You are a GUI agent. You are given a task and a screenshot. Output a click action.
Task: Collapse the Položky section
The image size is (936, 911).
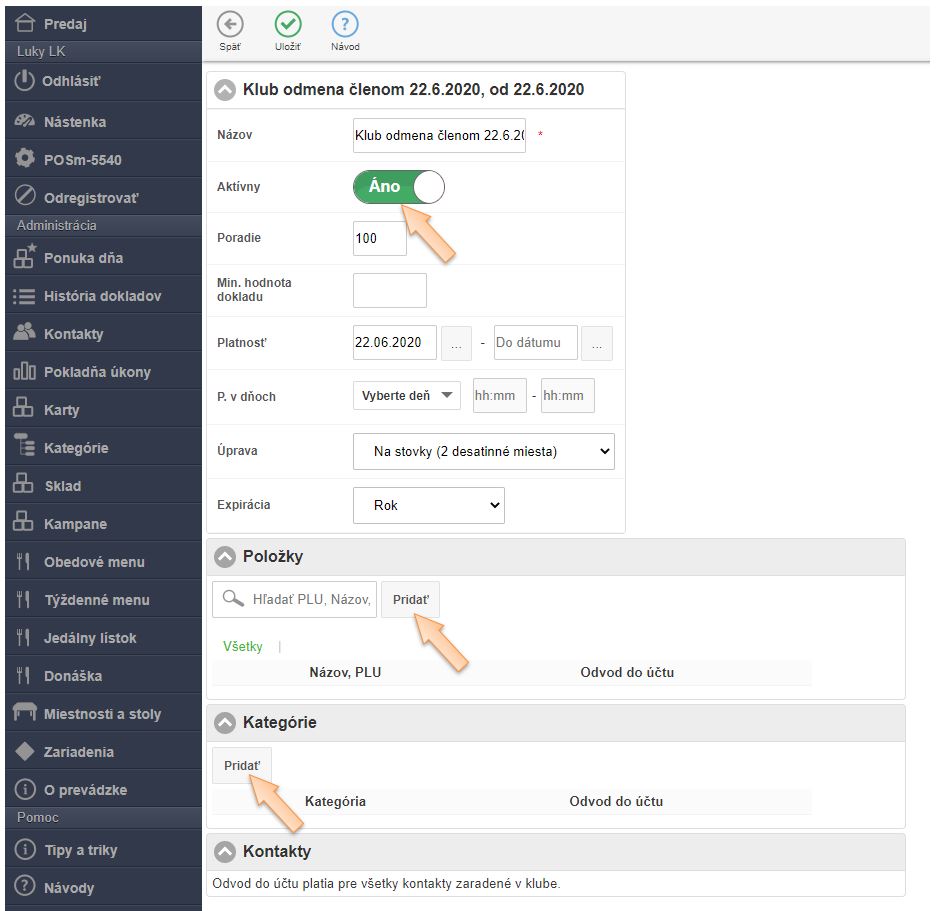[x=225, y=557]
